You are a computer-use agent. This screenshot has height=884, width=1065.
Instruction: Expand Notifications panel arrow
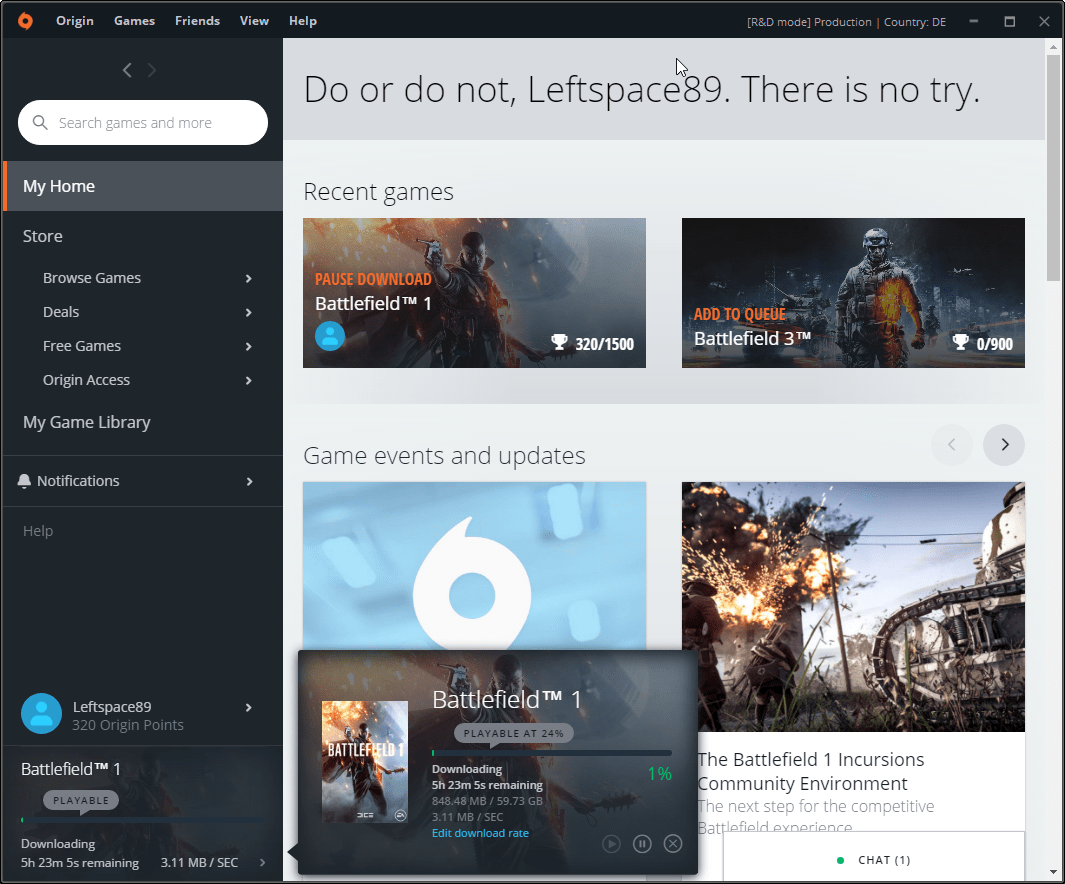point(249,481)
